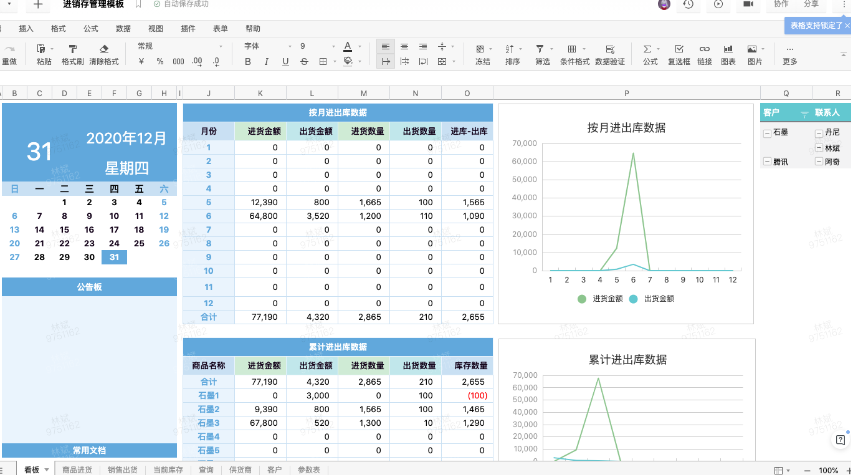Viewport: 851px width, 475px height.
Task: Click the cell borders icon
Action: click(323, 62)
